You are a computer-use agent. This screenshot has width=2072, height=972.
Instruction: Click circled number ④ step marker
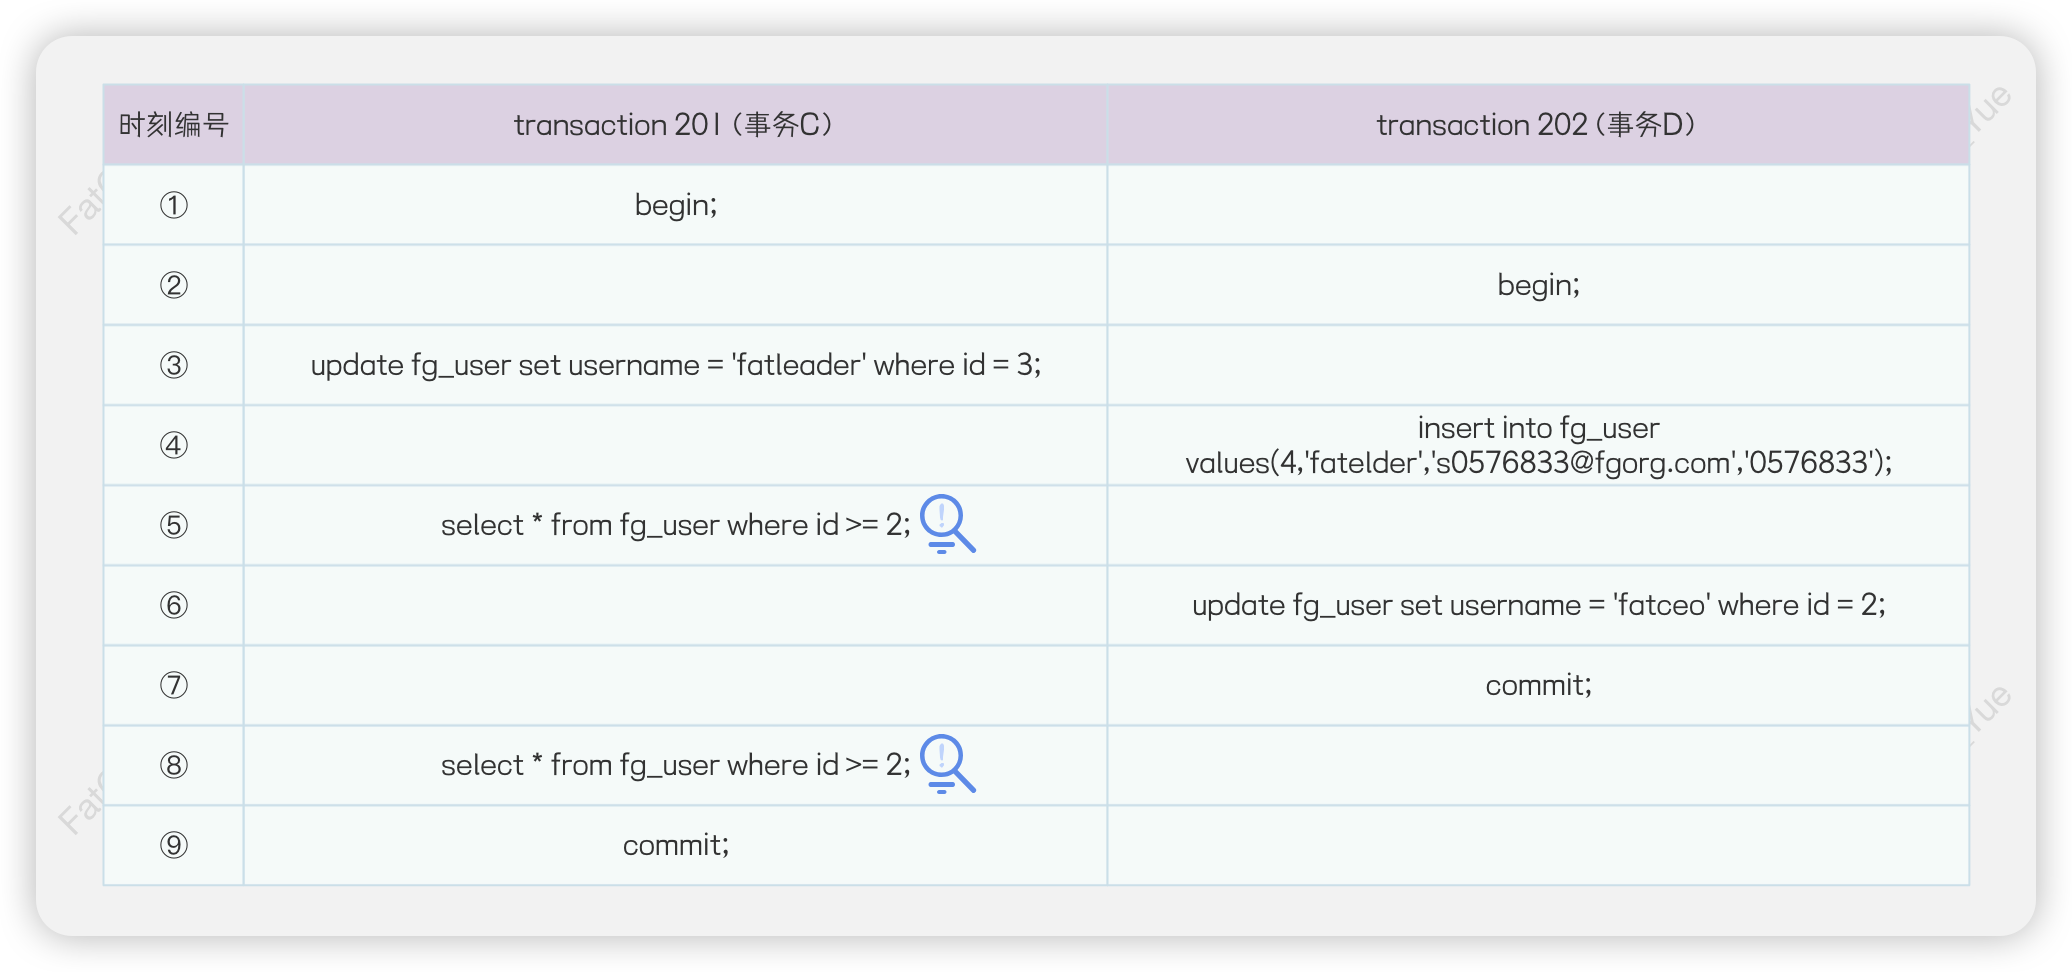pyautogui.click(x=174, y=445)
